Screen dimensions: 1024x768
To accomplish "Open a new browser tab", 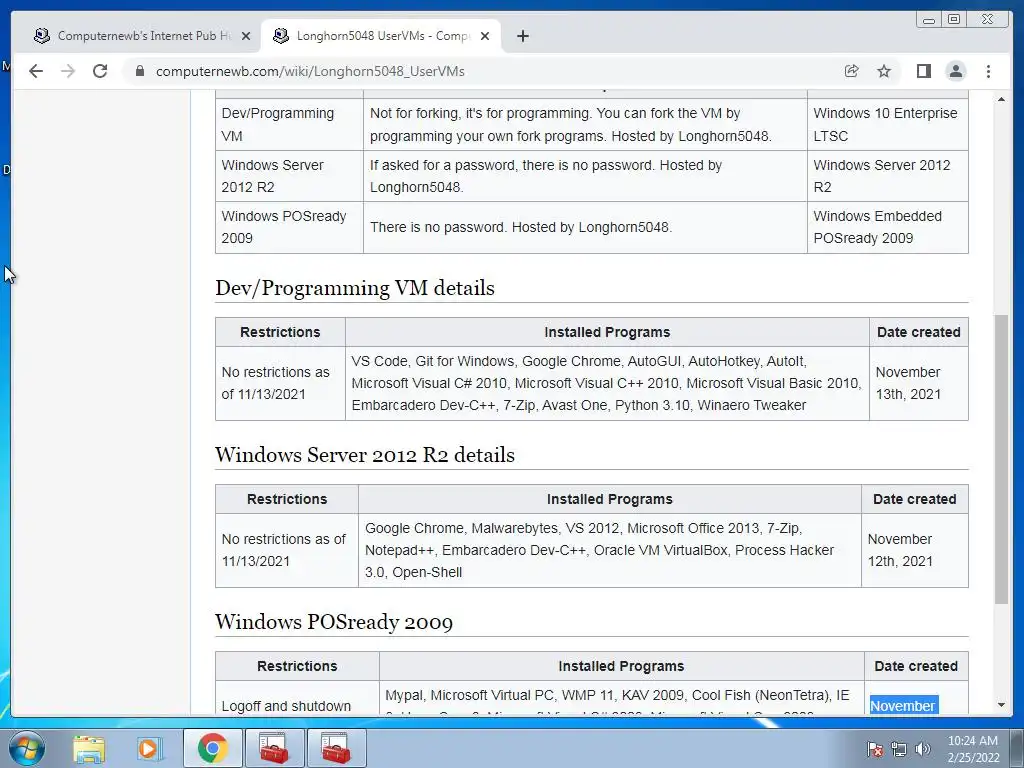I will point(522,36).
